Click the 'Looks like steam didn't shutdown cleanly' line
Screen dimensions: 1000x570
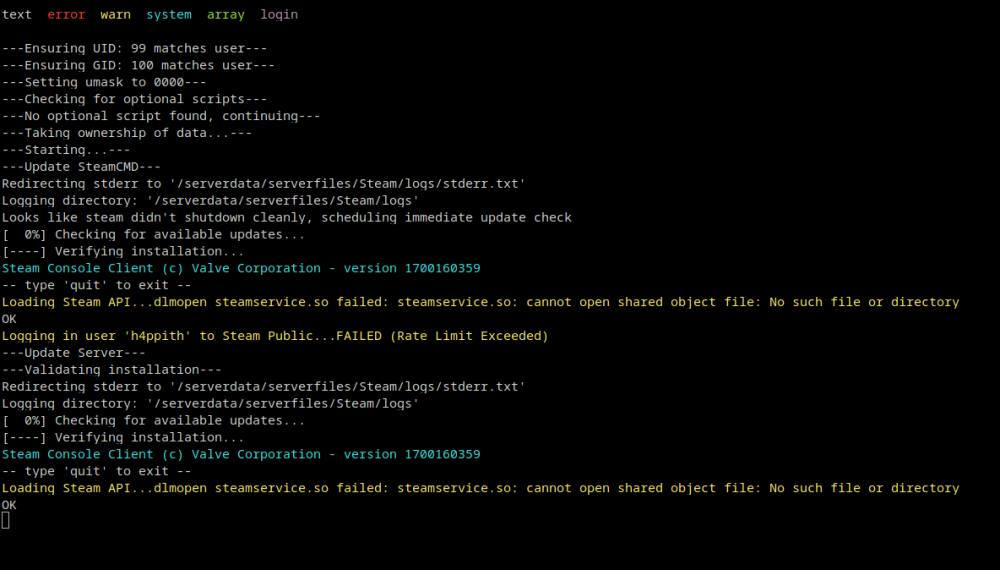pos(286,217)
